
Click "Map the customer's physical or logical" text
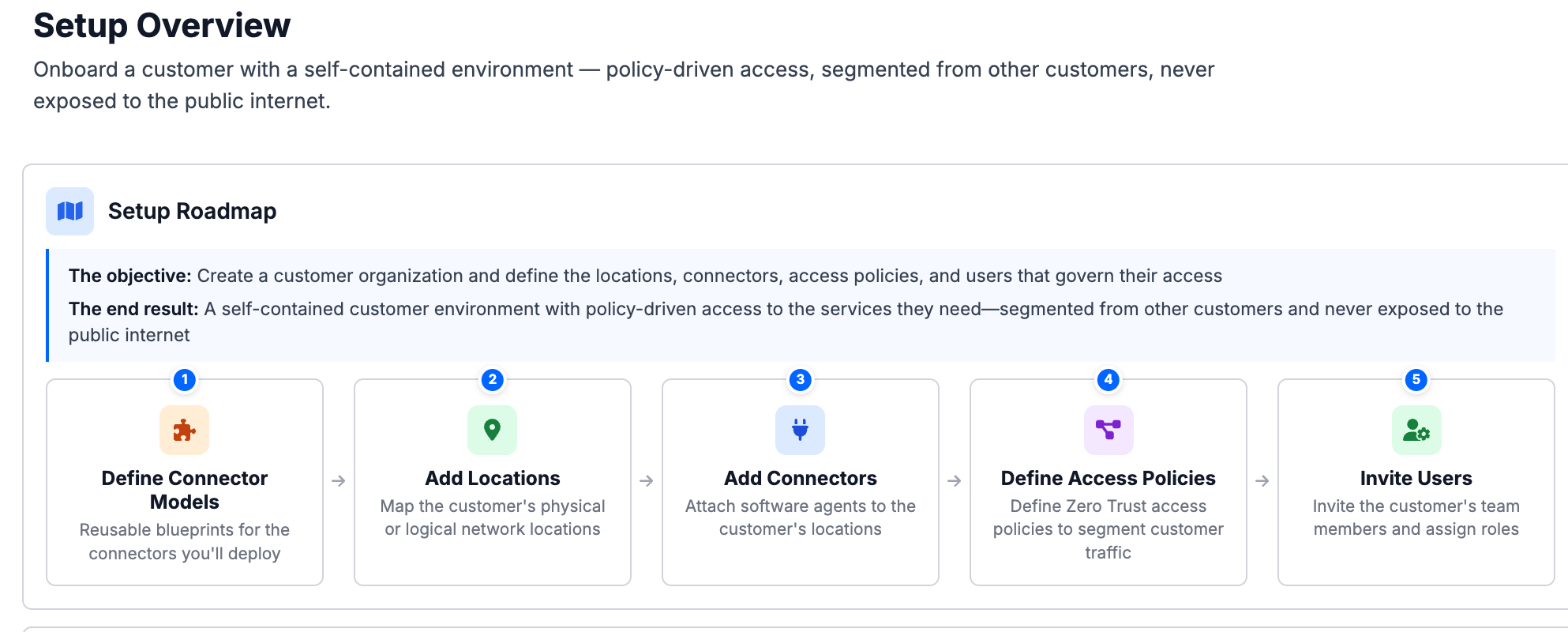click(x=493, y=517)
